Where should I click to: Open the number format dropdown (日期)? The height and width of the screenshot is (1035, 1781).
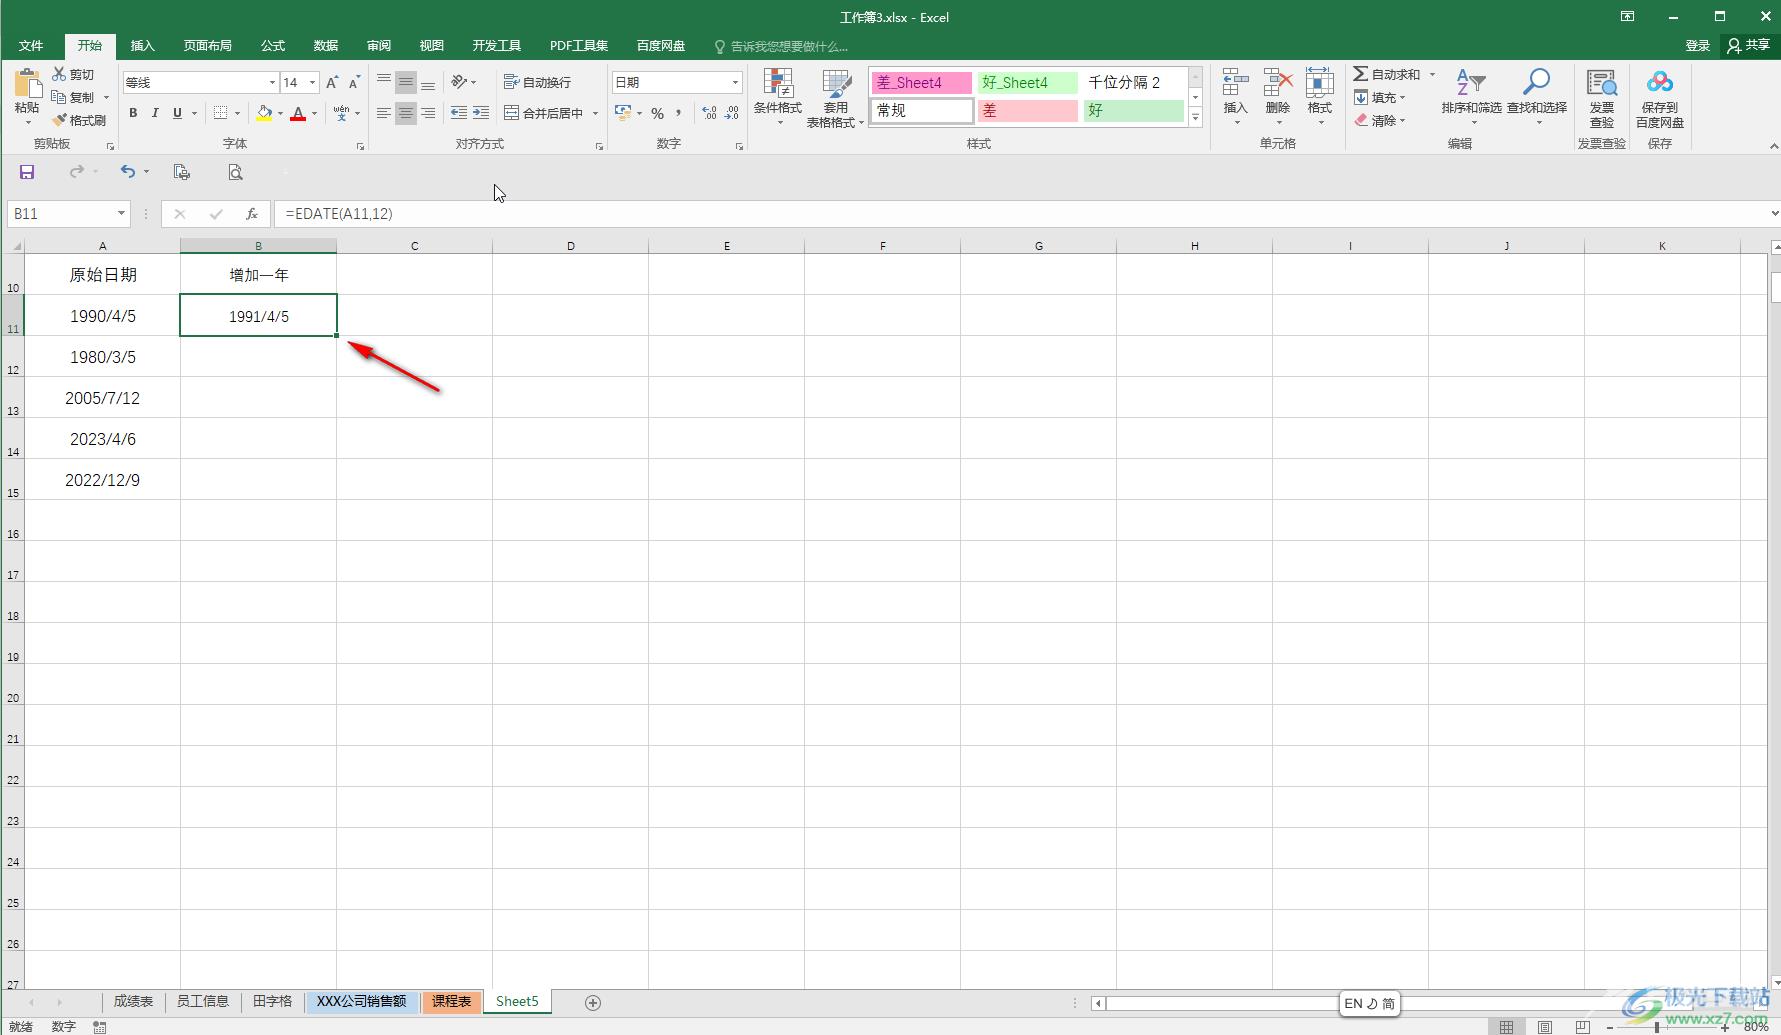pos(735,82)
